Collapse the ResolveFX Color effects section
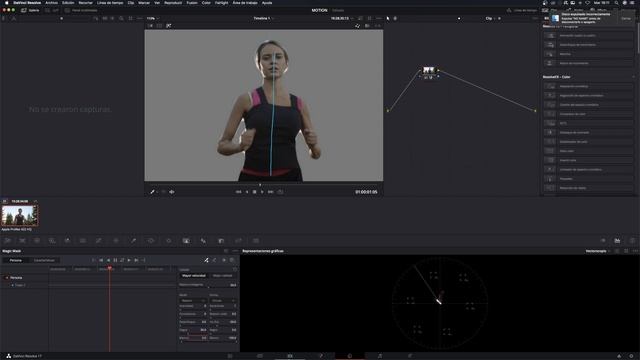 point(633,77)
